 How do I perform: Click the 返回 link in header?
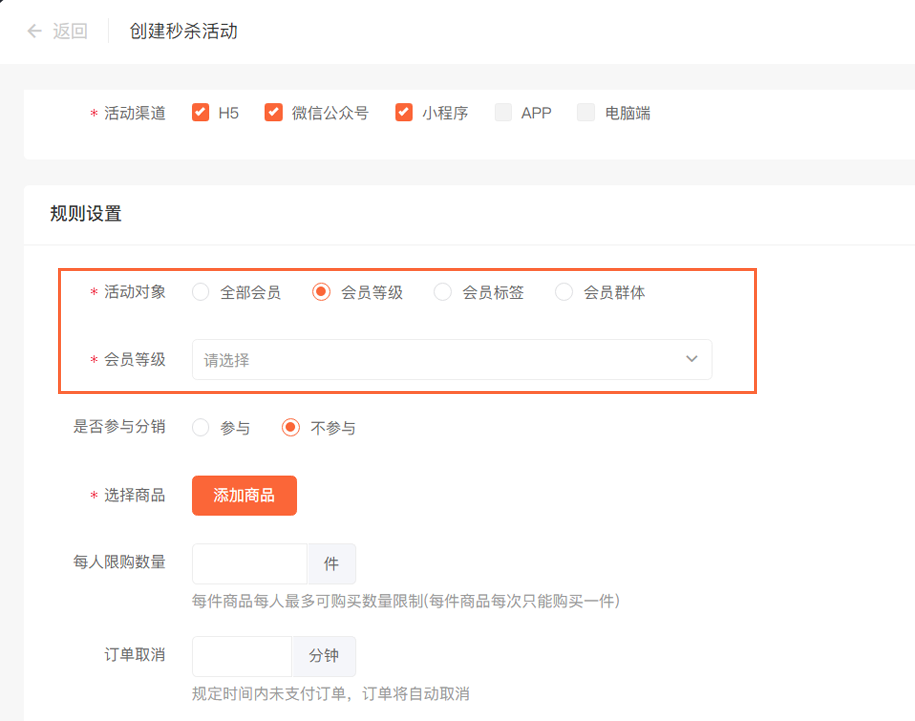[x=70, y=31]
